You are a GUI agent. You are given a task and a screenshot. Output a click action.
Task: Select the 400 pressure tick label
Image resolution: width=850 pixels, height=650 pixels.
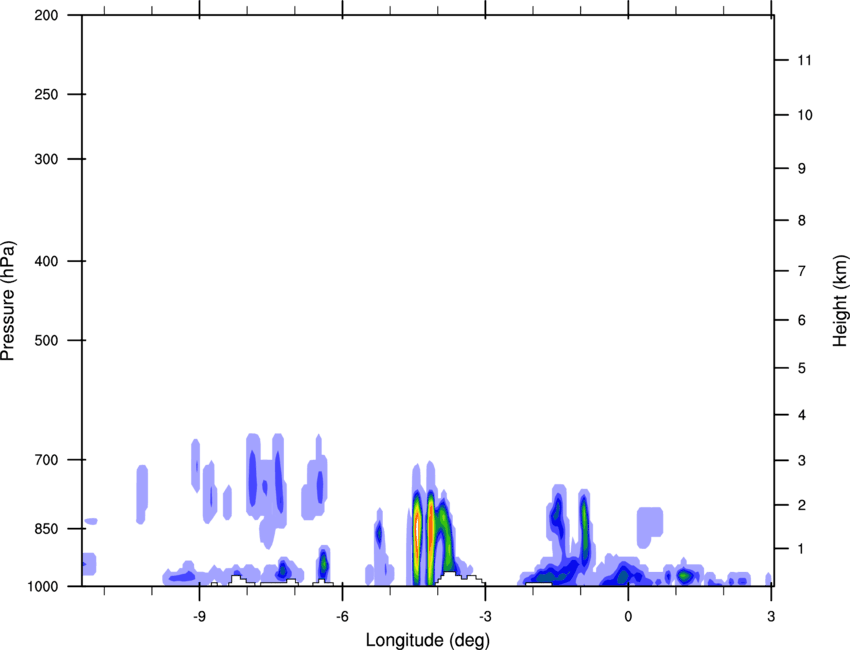[46, 261]
